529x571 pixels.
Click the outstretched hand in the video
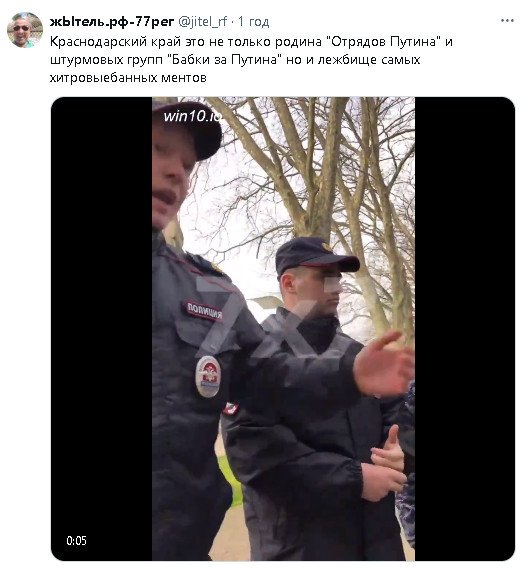[383, 364]
